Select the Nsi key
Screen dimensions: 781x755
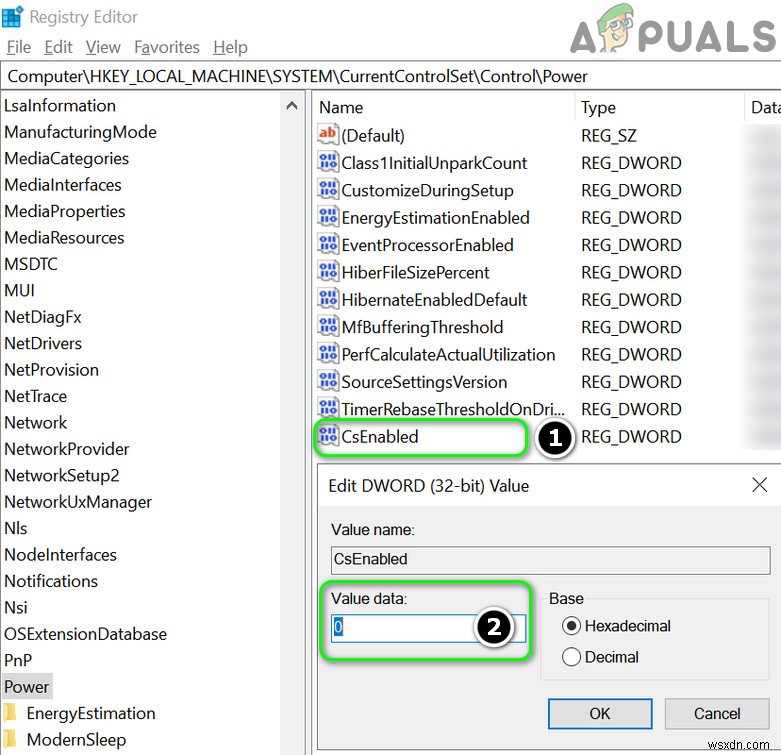coord(15,607)
